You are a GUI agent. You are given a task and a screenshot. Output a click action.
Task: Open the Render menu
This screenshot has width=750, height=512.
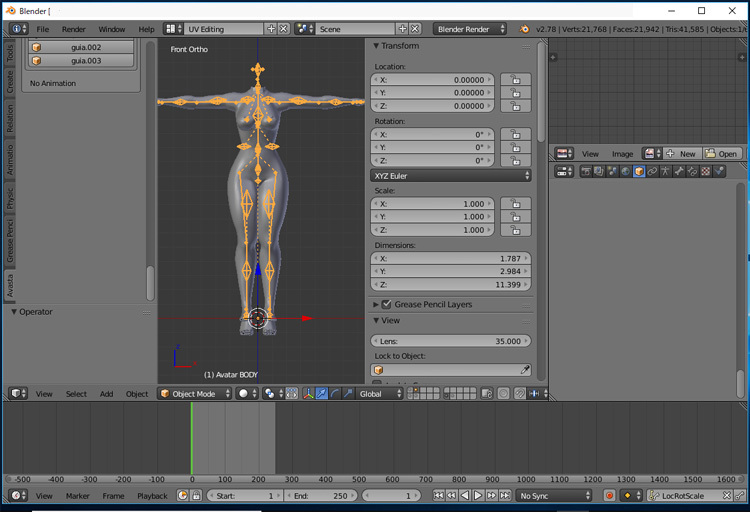(x=74, y=29)
